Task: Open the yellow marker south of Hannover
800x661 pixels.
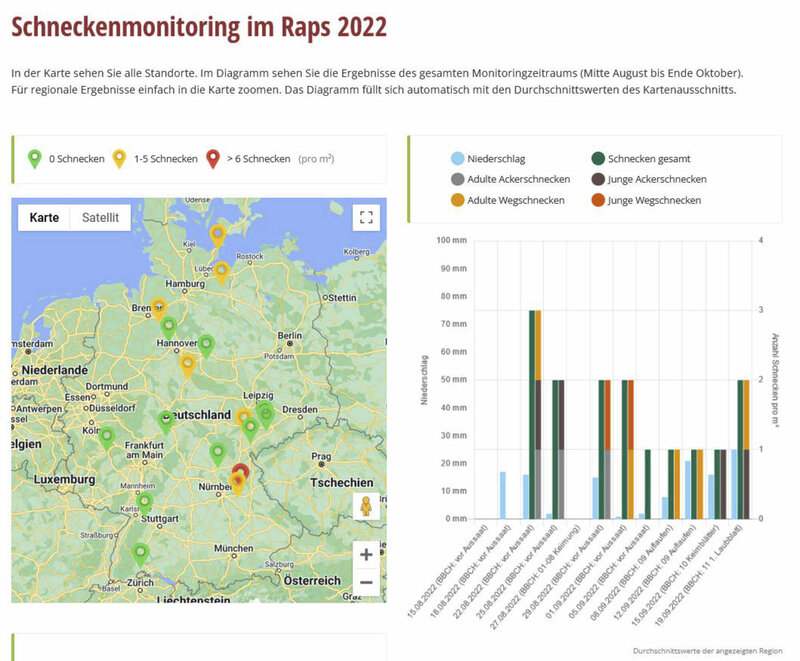Action: [x=188, y=366]
